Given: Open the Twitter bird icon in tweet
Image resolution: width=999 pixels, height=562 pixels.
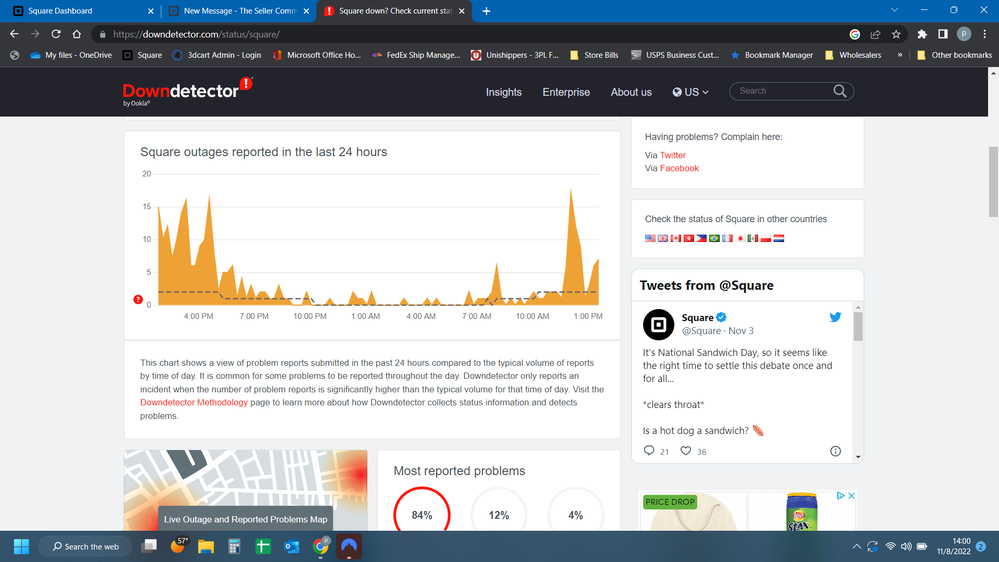Looking at the screenshot, I should [835, 317].
